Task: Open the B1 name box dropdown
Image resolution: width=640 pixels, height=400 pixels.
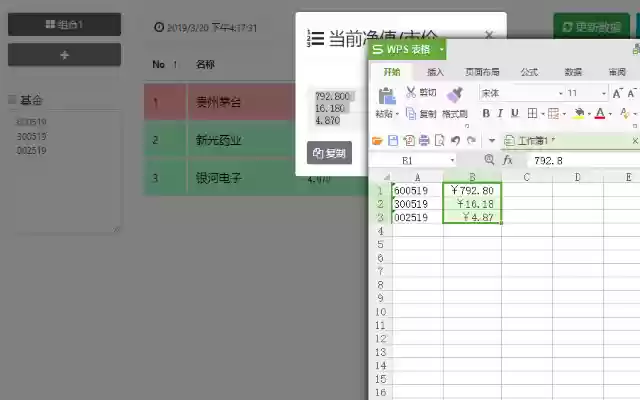Action: pos(452,160)
